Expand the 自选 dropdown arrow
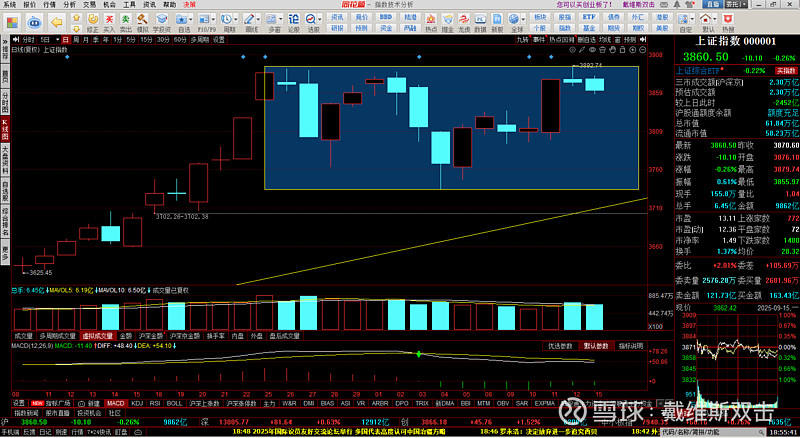The width and height of the screenshot is (800, 438). coord(191,19)
